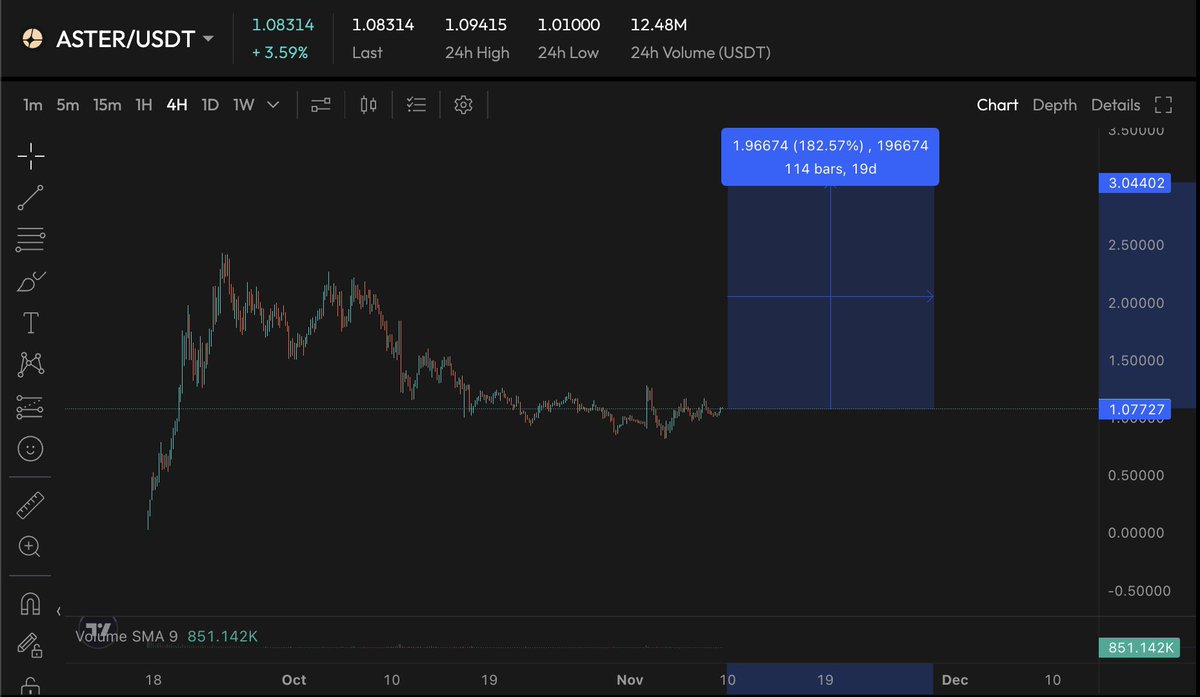Toggle lock drawing mode pencil icon
Screen dimensions: 1200x697
tap(30, 645)
